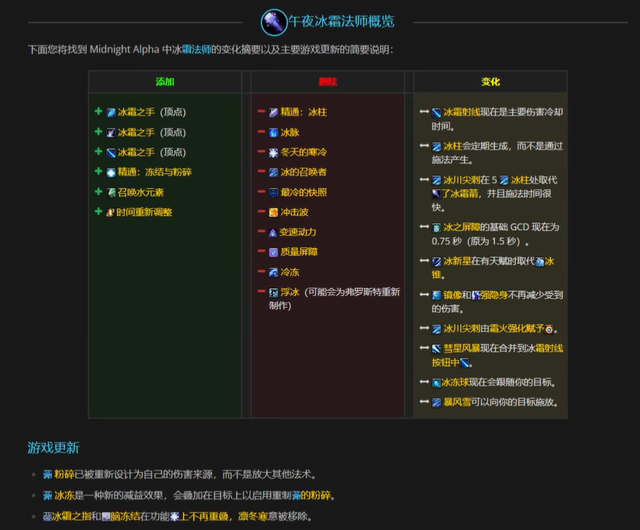The height and width of the screenshot is (530, 640).
Task: Click the 浮冰 spell icon
Action: pyautogui.click(x=273, y=292)
